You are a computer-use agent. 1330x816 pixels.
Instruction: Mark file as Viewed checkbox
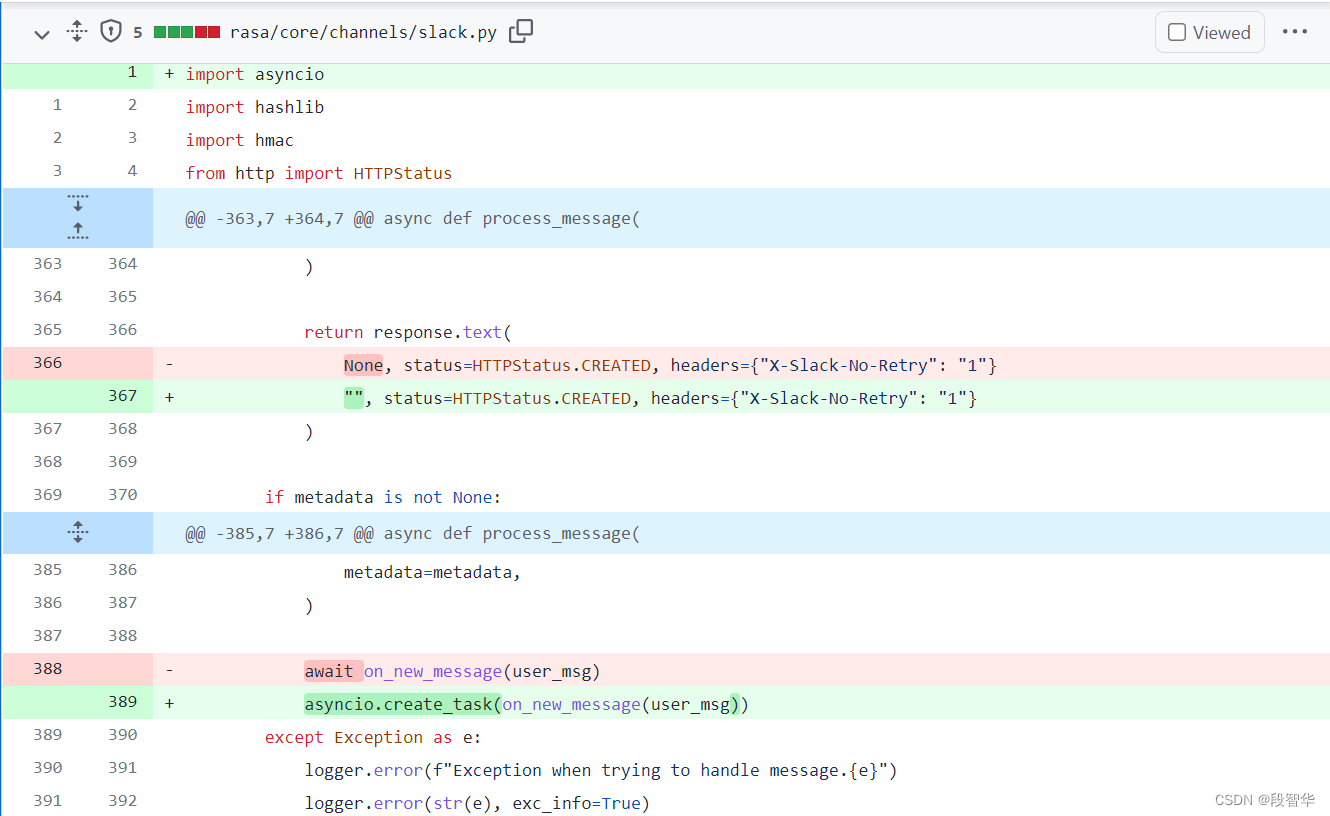click(1177, 32)
